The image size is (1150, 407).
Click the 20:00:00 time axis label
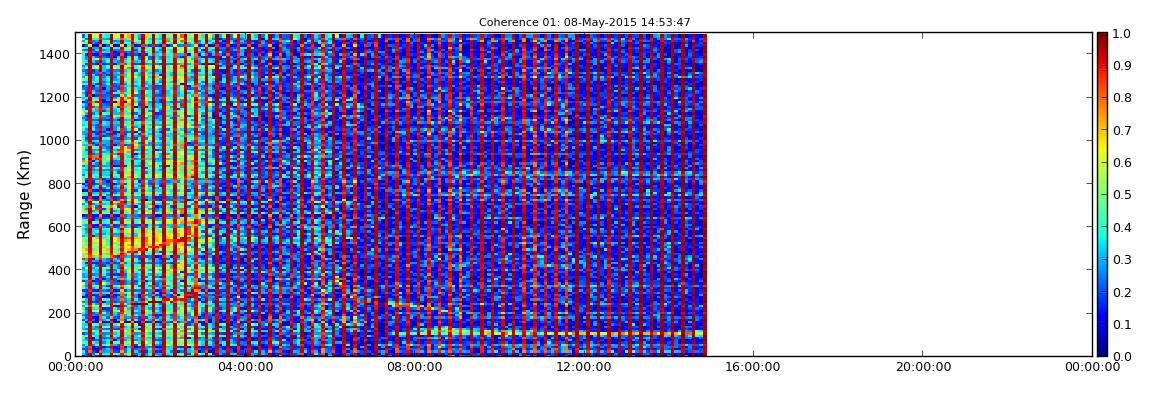click(923, 367)
